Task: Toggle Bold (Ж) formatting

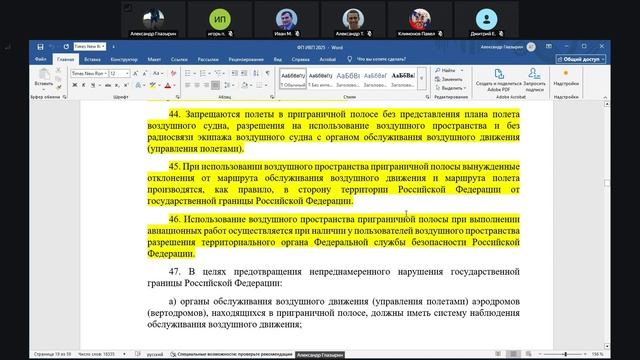Action: [x=75, y=85]
